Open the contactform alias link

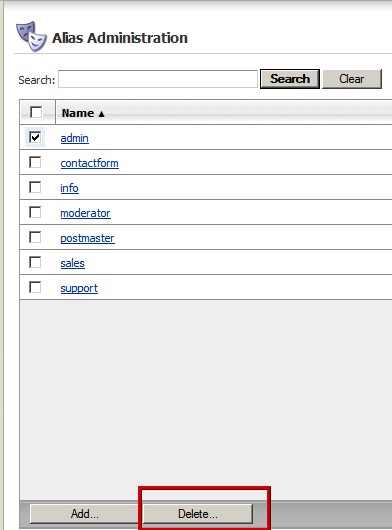coord(90,163)
